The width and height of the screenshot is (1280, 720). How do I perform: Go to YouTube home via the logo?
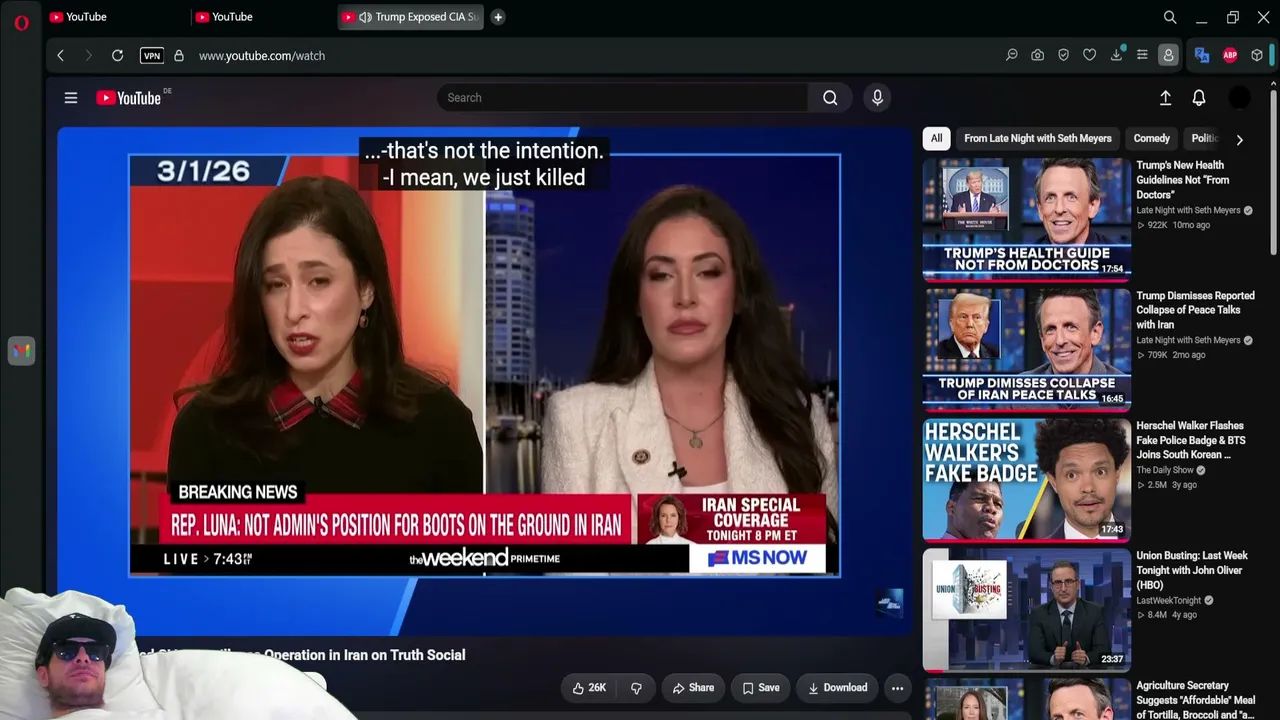coord(129,98)
